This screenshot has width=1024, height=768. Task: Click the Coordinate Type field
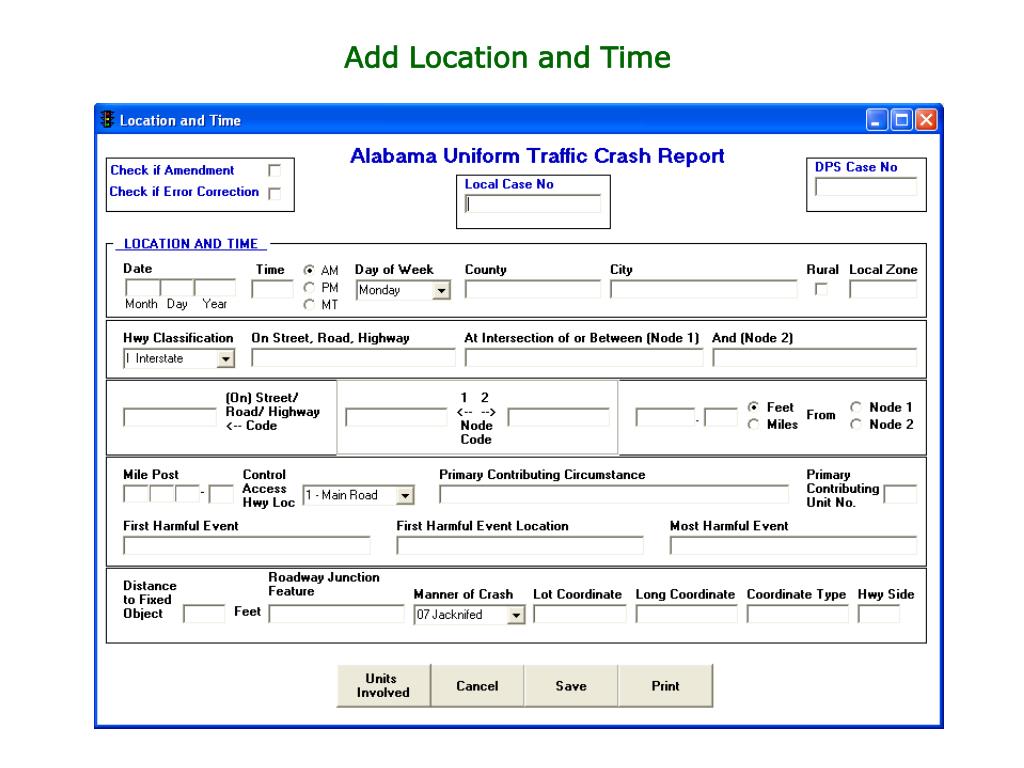[x=798, y=614]
